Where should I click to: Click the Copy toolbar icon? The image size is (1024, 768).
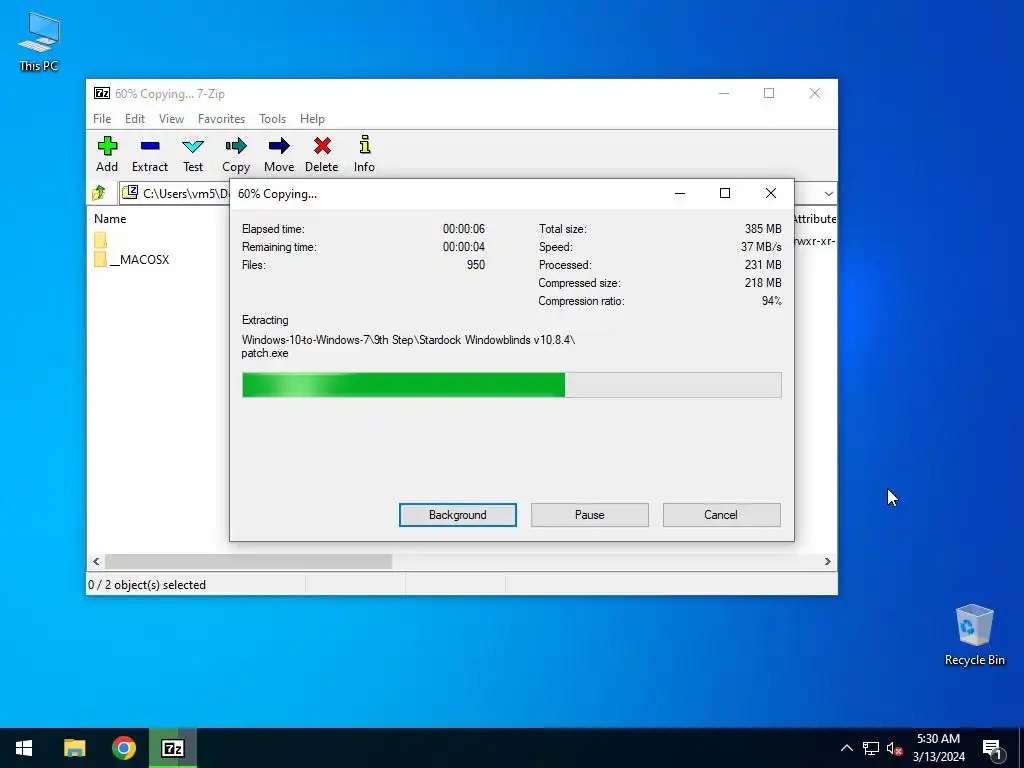pos(236,154)
